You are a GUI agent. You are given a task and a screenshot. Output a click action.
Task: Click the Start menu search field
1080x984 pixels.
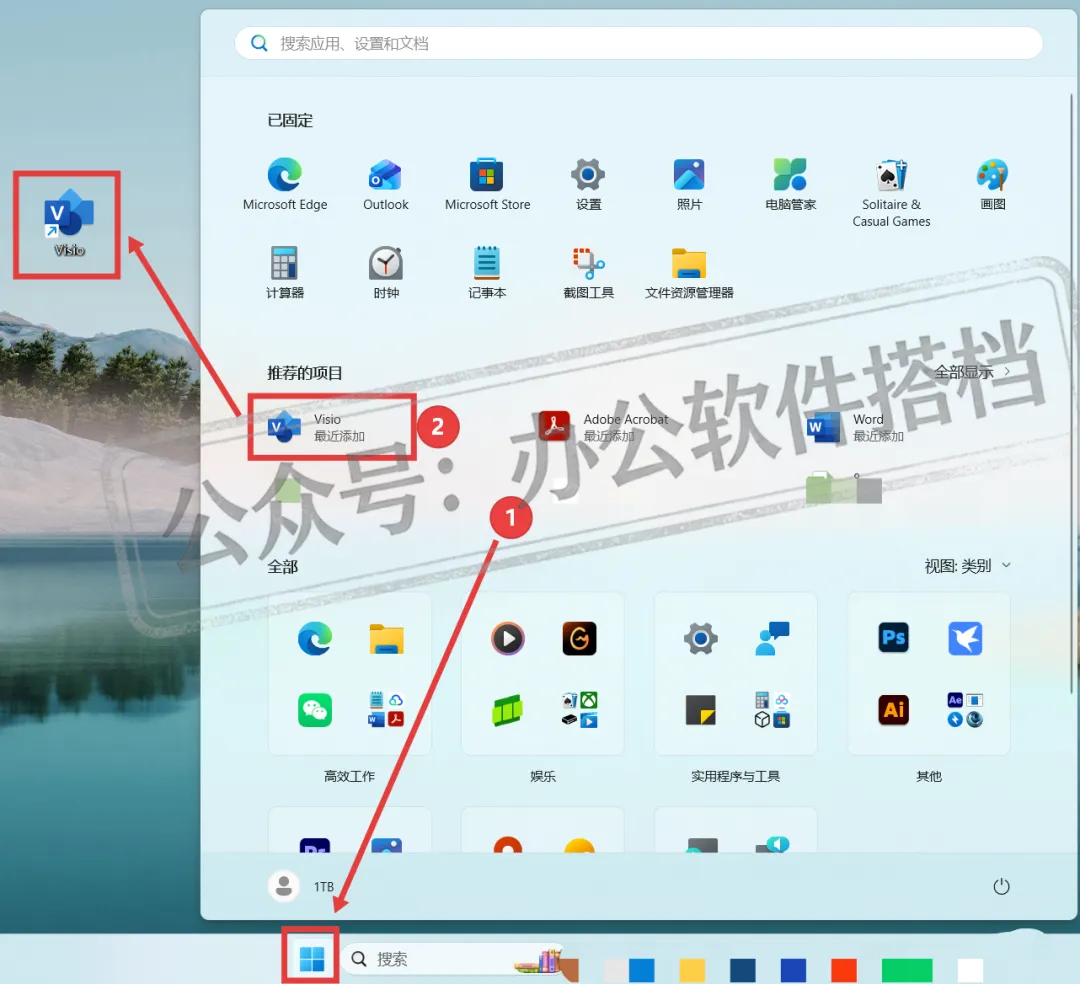point(638,43)
